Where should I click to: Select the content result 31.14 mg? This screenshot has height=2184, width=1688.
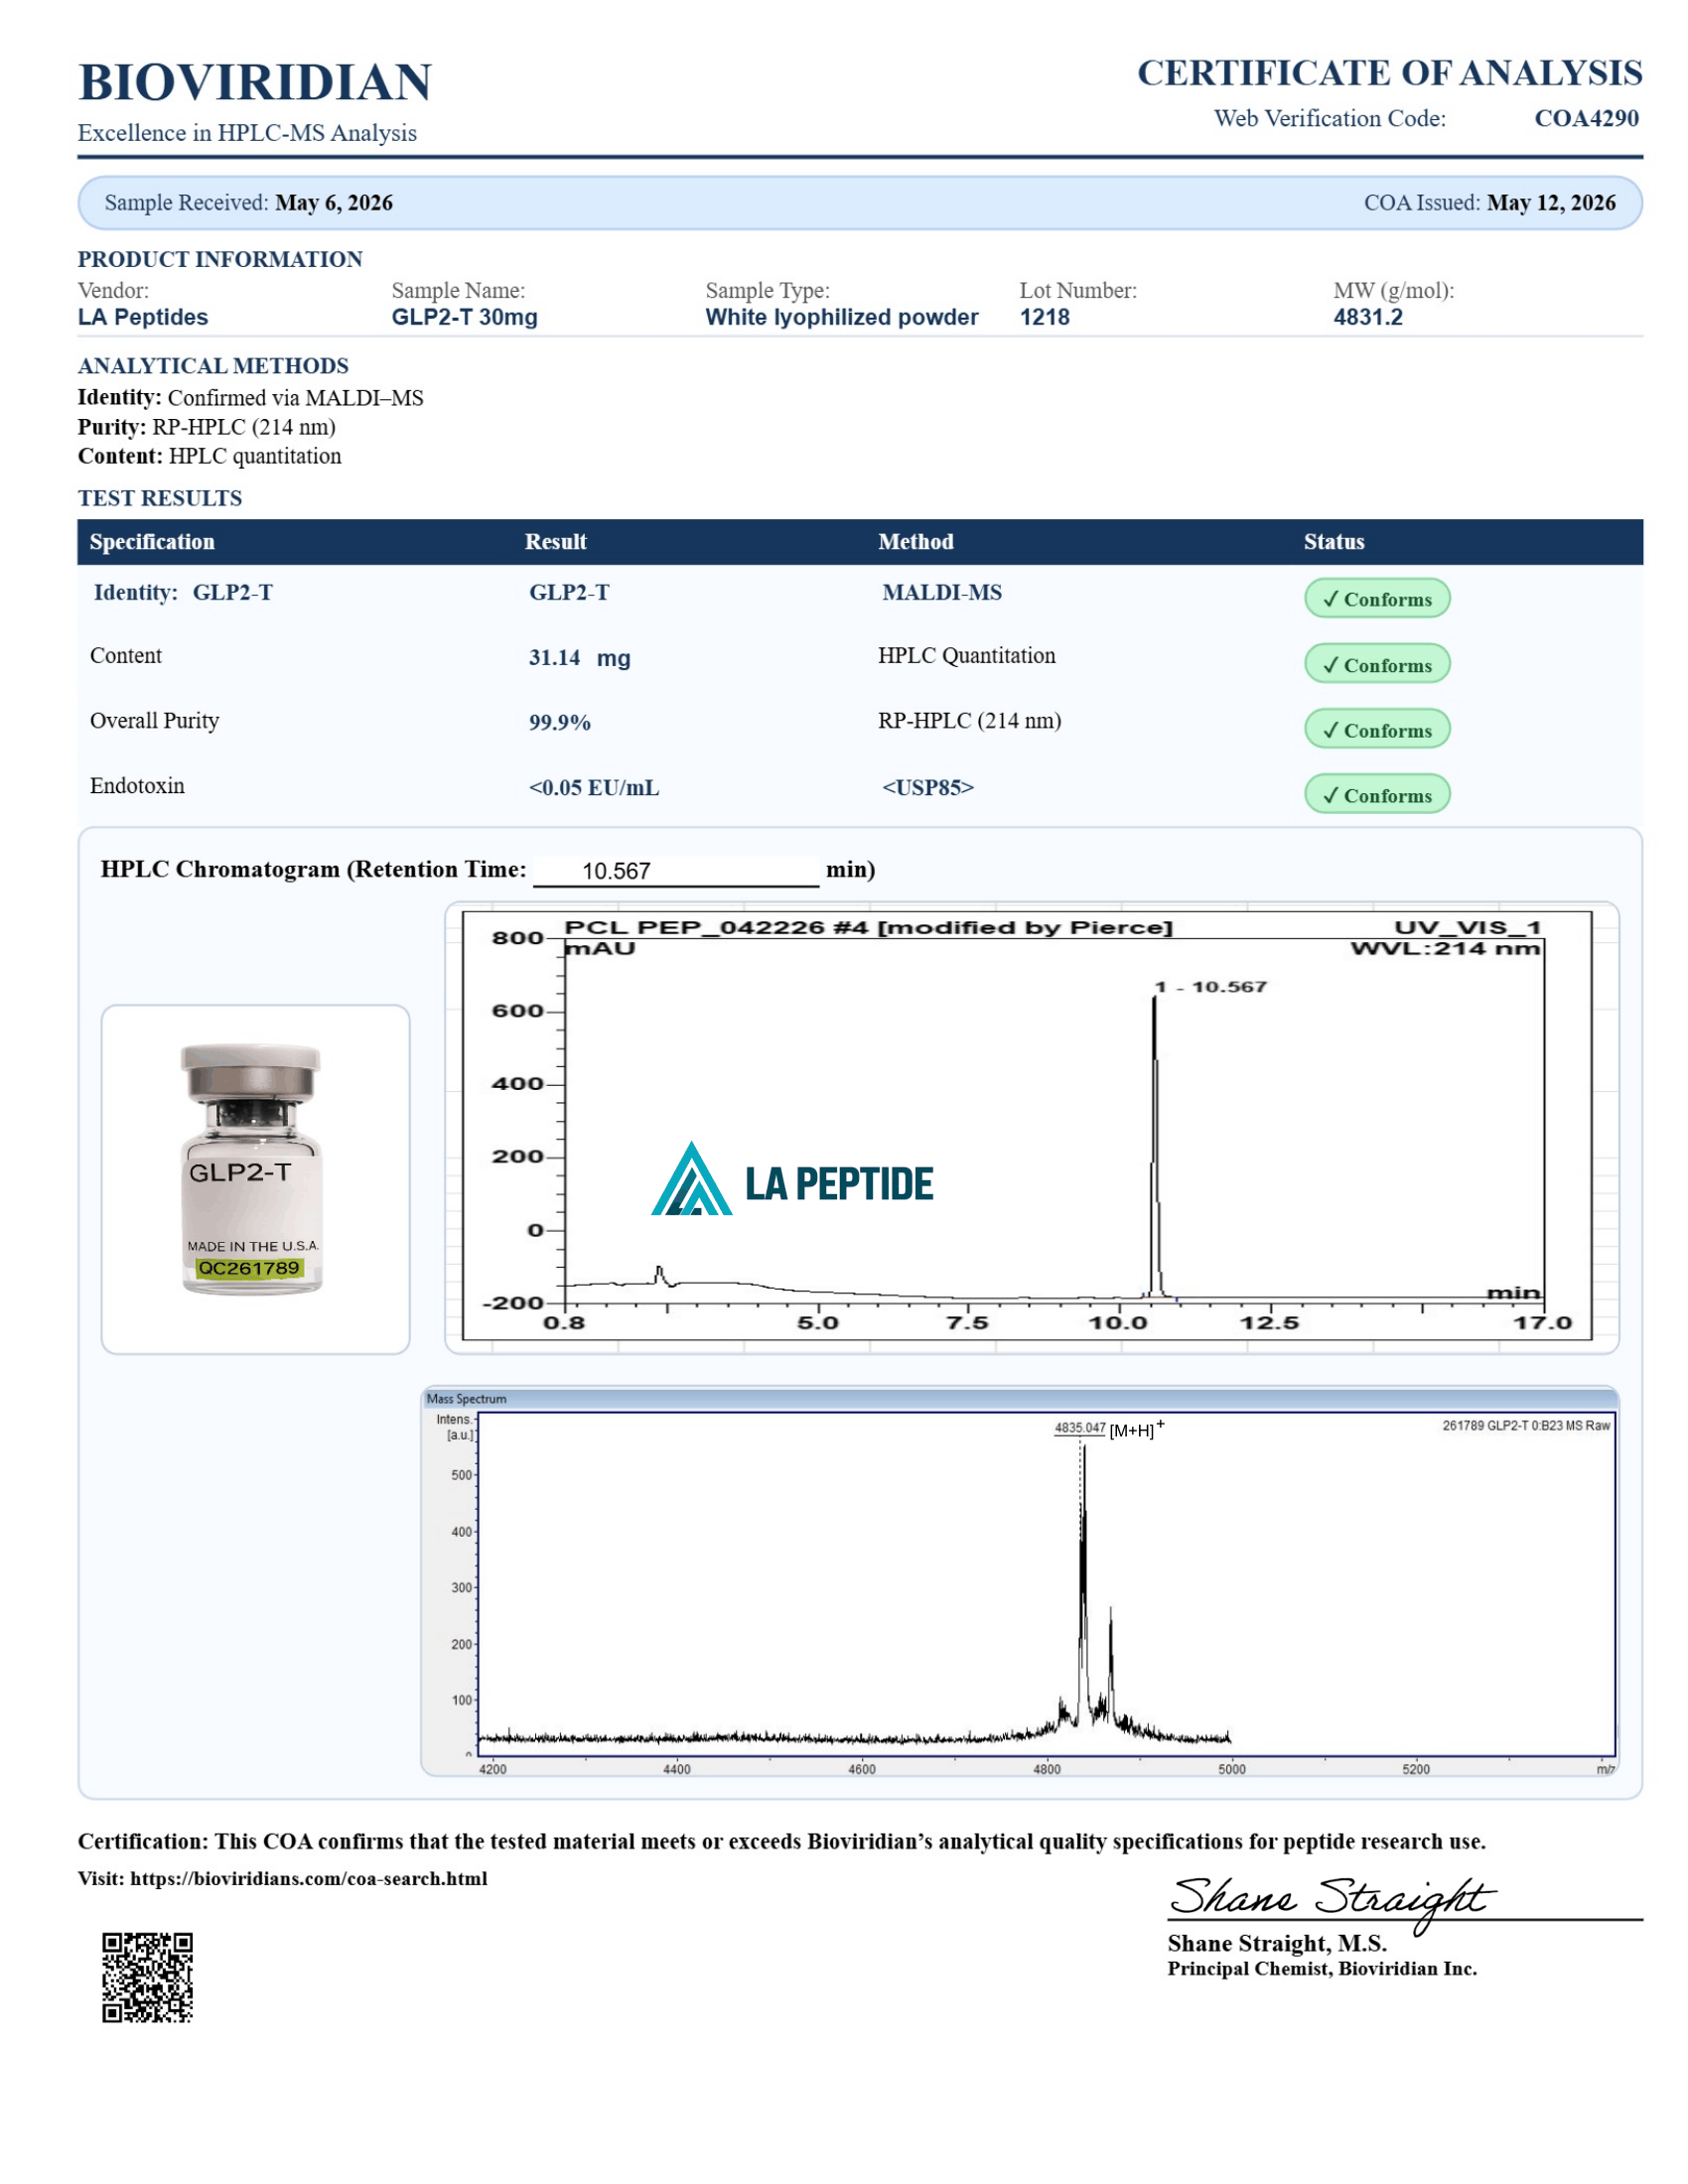point(579,658)
